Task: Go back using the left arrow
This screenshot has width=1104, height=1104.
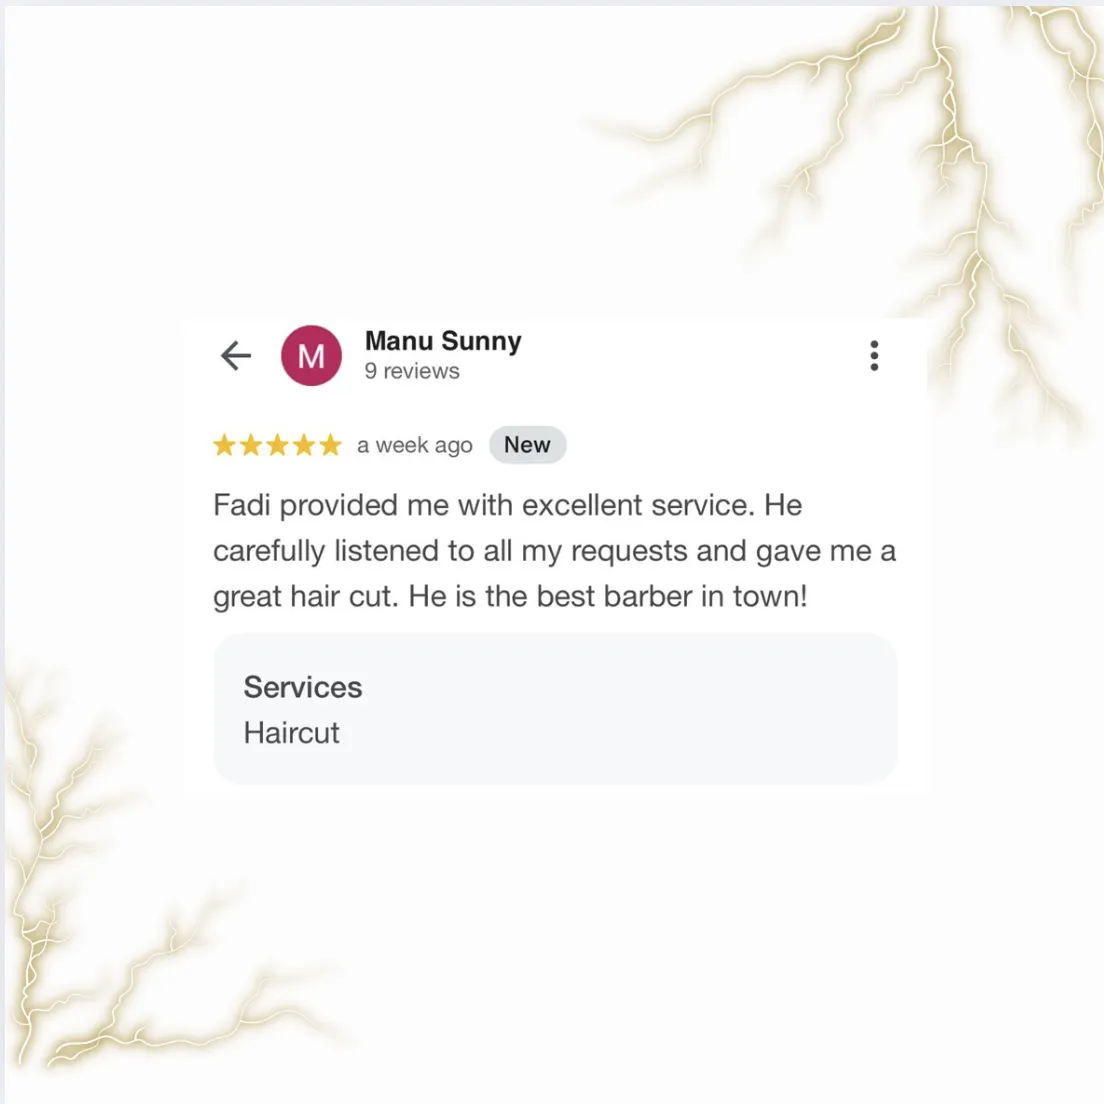Action: pos(236,356)
